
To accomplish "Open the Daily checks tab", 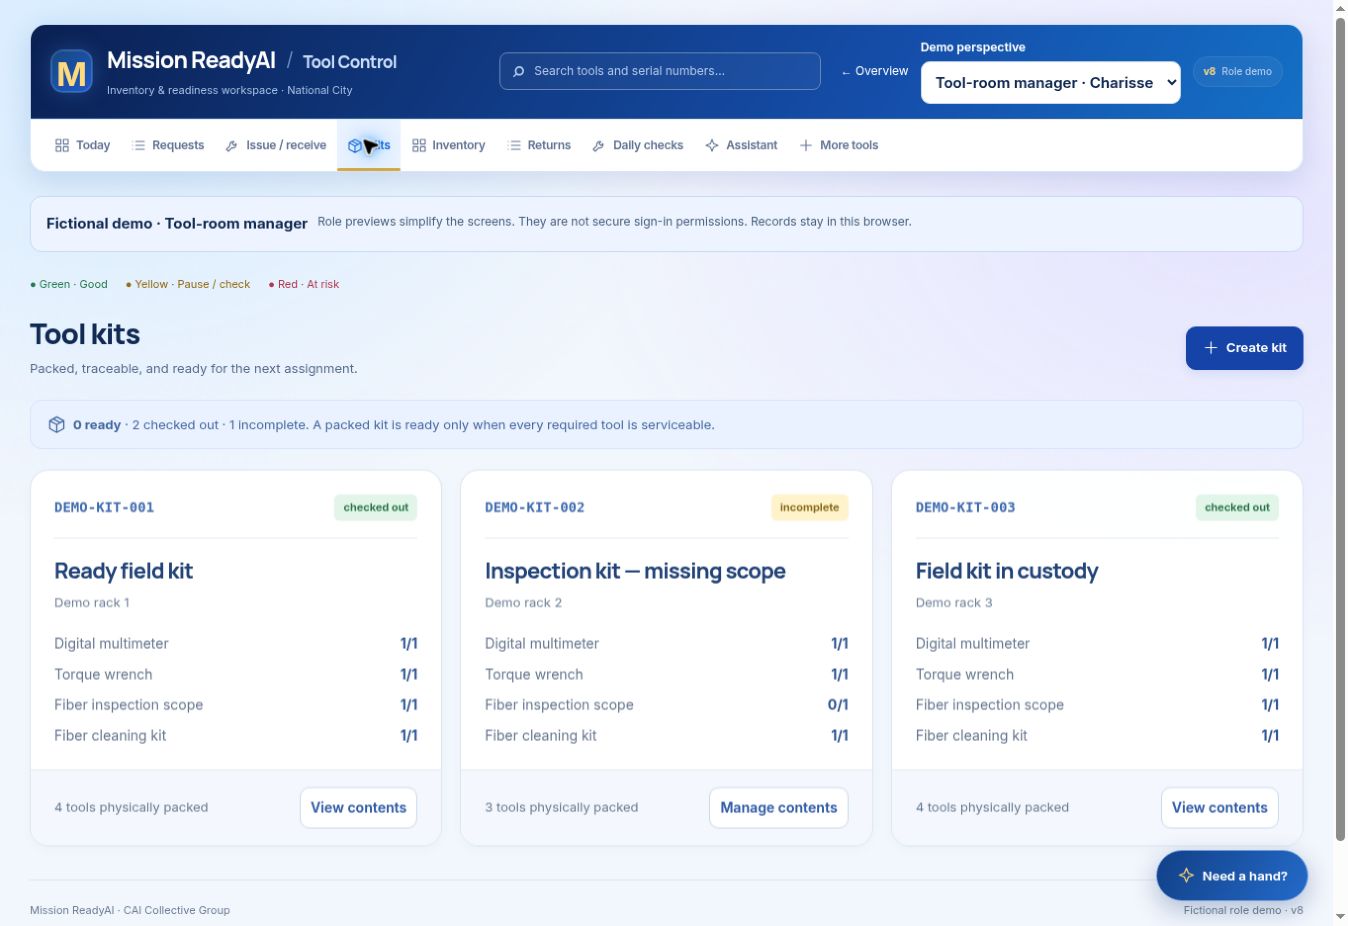I will point(638,145).
